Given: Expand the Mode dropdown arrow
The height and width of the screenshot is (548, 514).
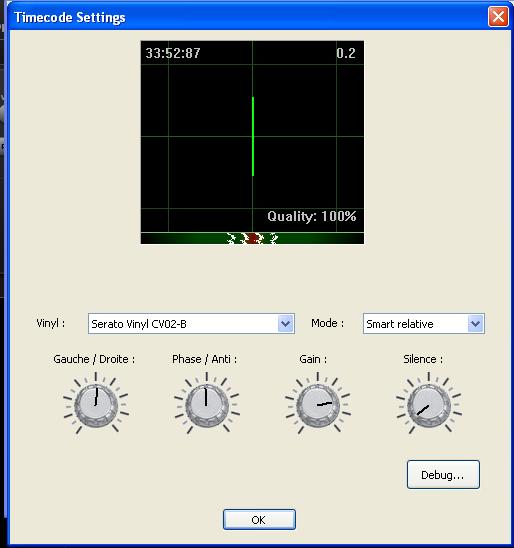Looking at the screenshot, I should click(475, 324).
